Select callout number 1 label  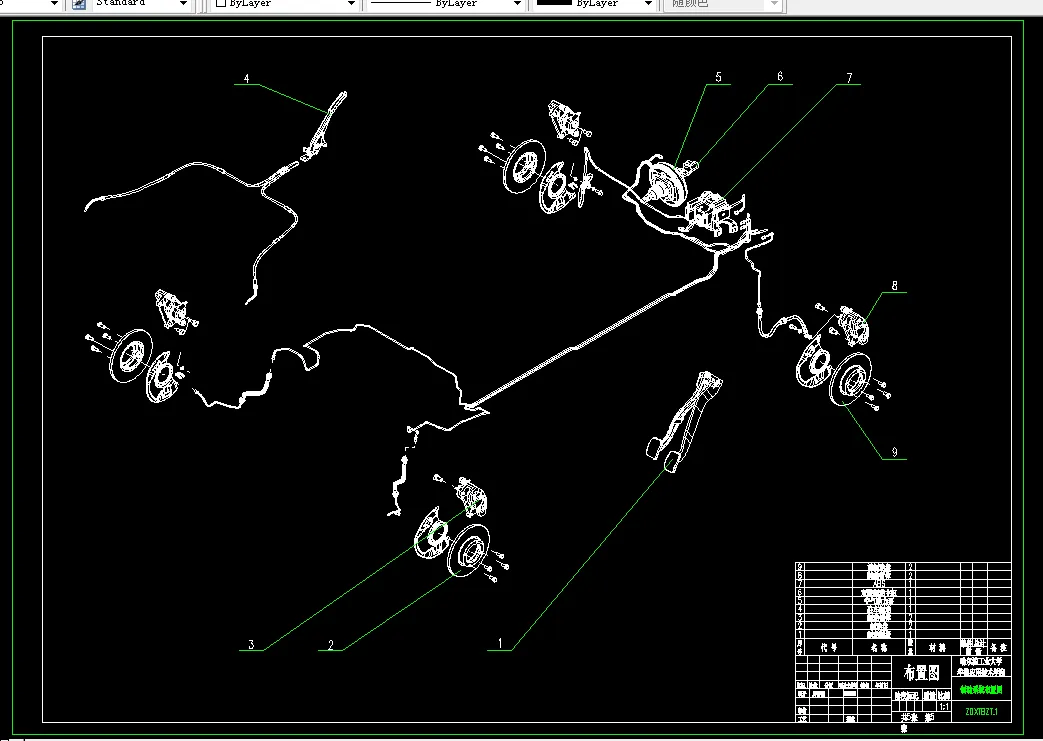tap(500, 644)
